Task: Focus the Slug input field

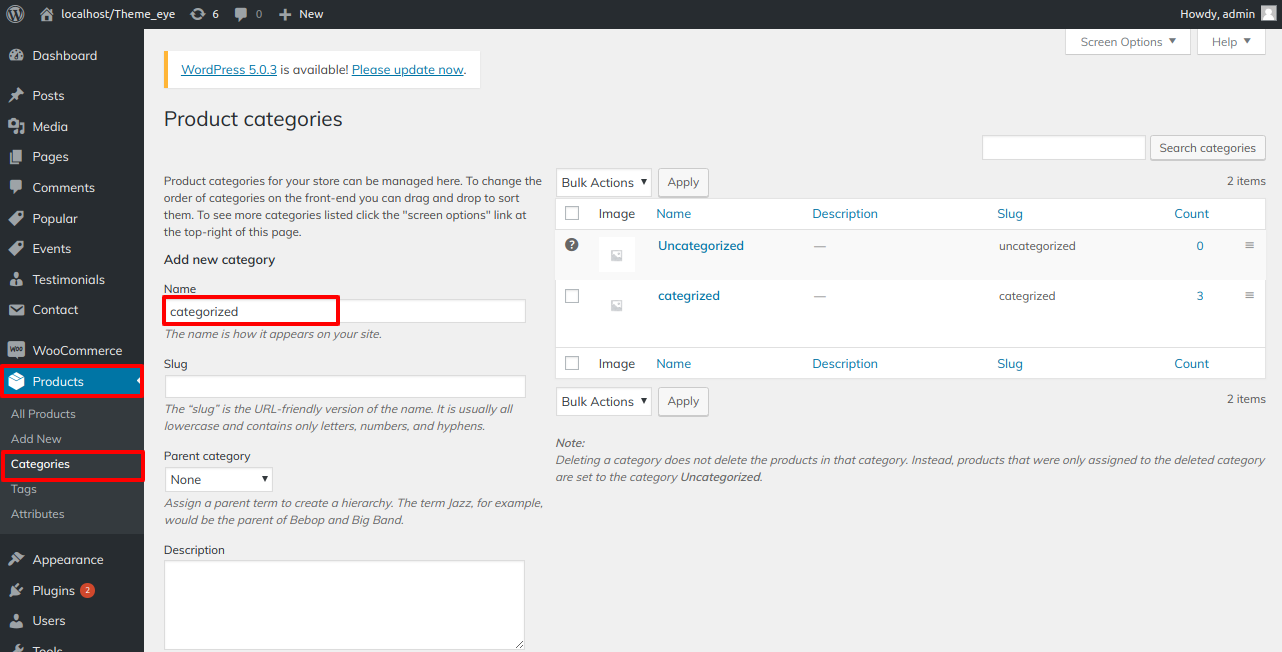Action: pos(345,387)
